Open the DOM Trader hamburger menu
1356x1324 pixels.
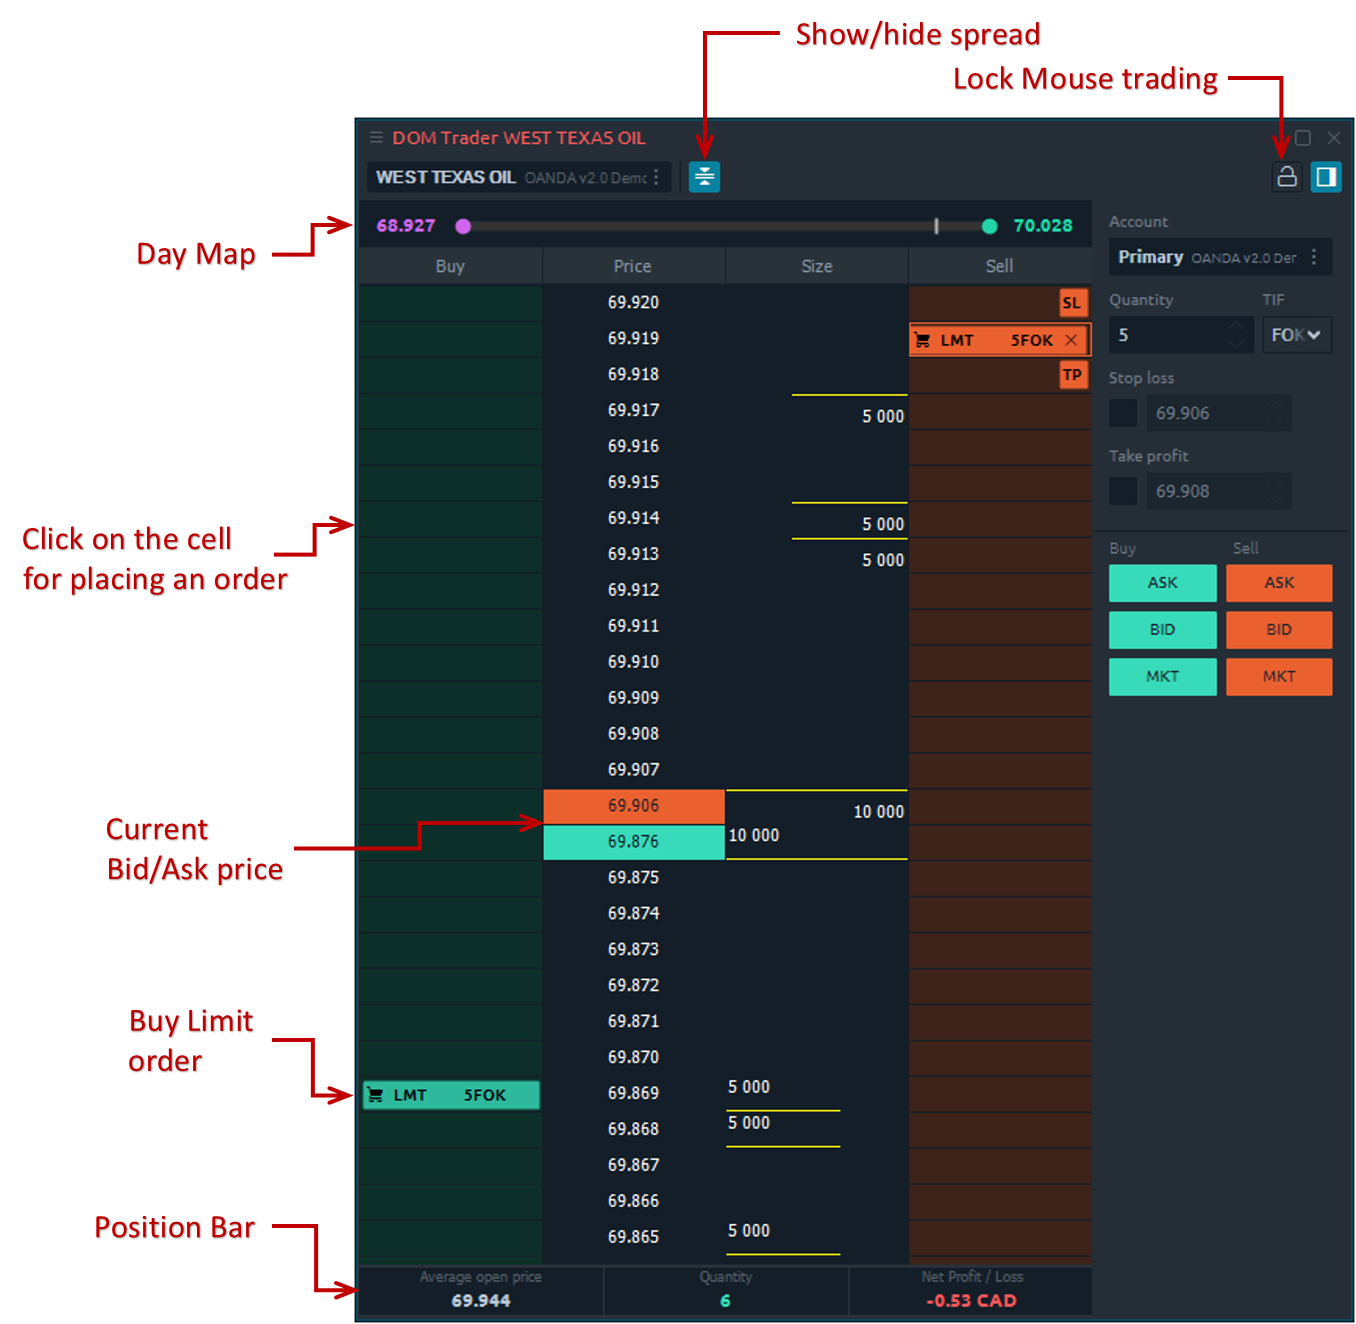pos(376,138)
